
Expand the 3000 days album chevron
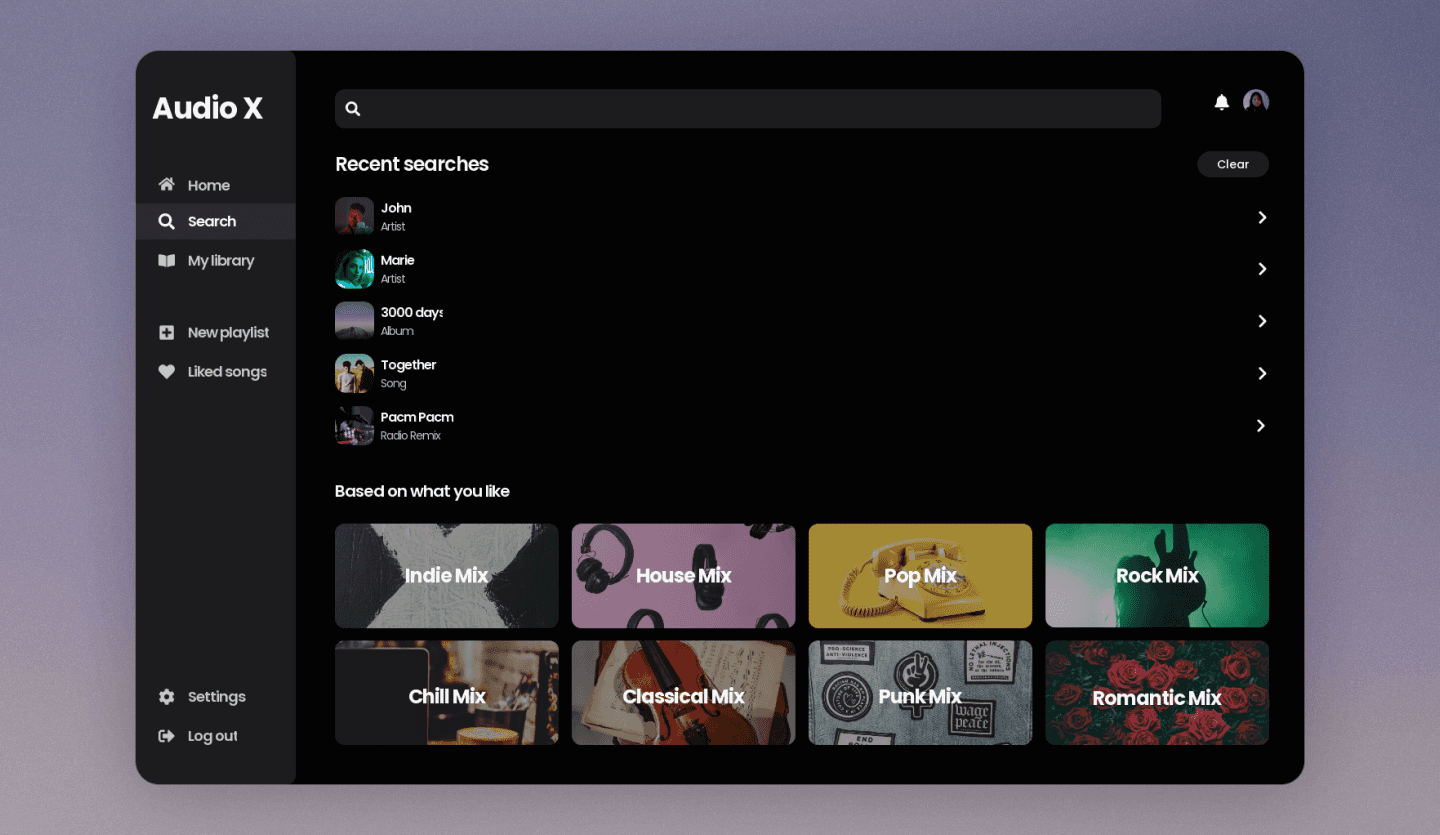(1262, 321)
